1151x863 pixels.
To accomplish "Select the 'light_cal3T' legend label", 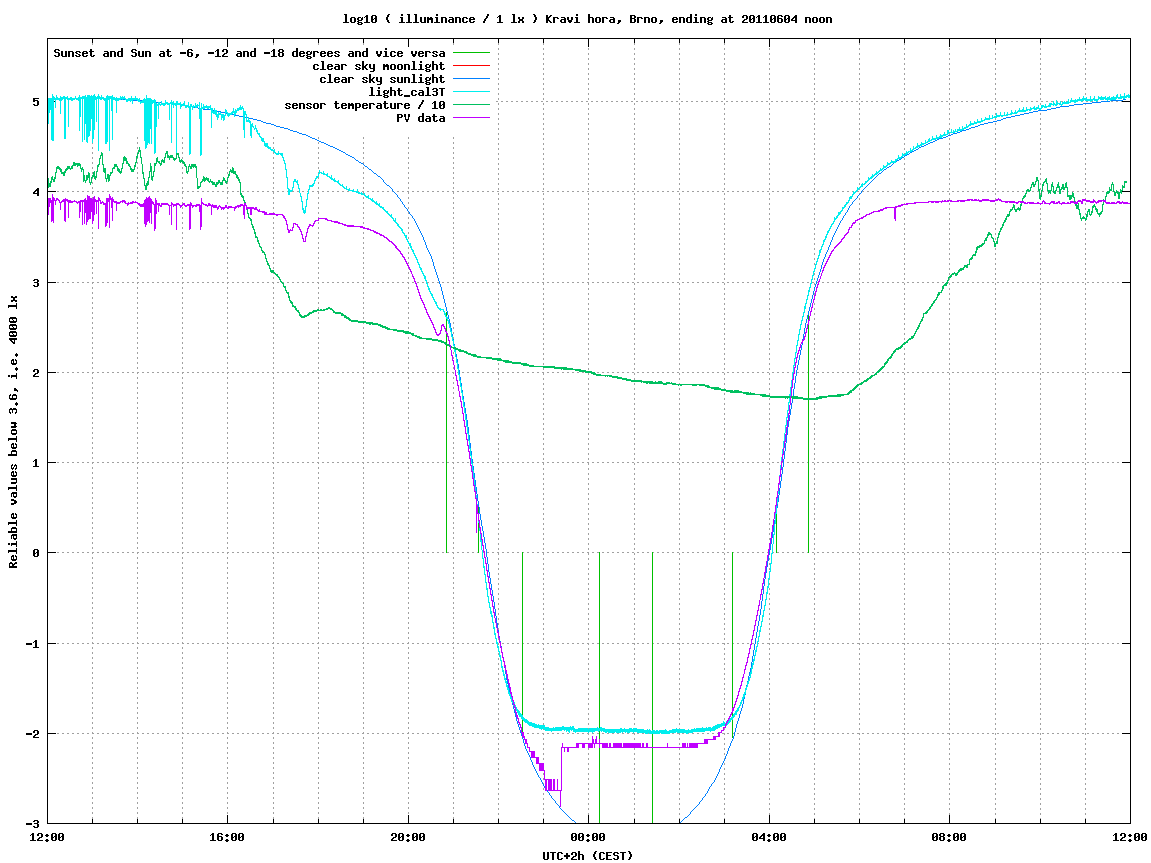I will (x=407, y=92).
